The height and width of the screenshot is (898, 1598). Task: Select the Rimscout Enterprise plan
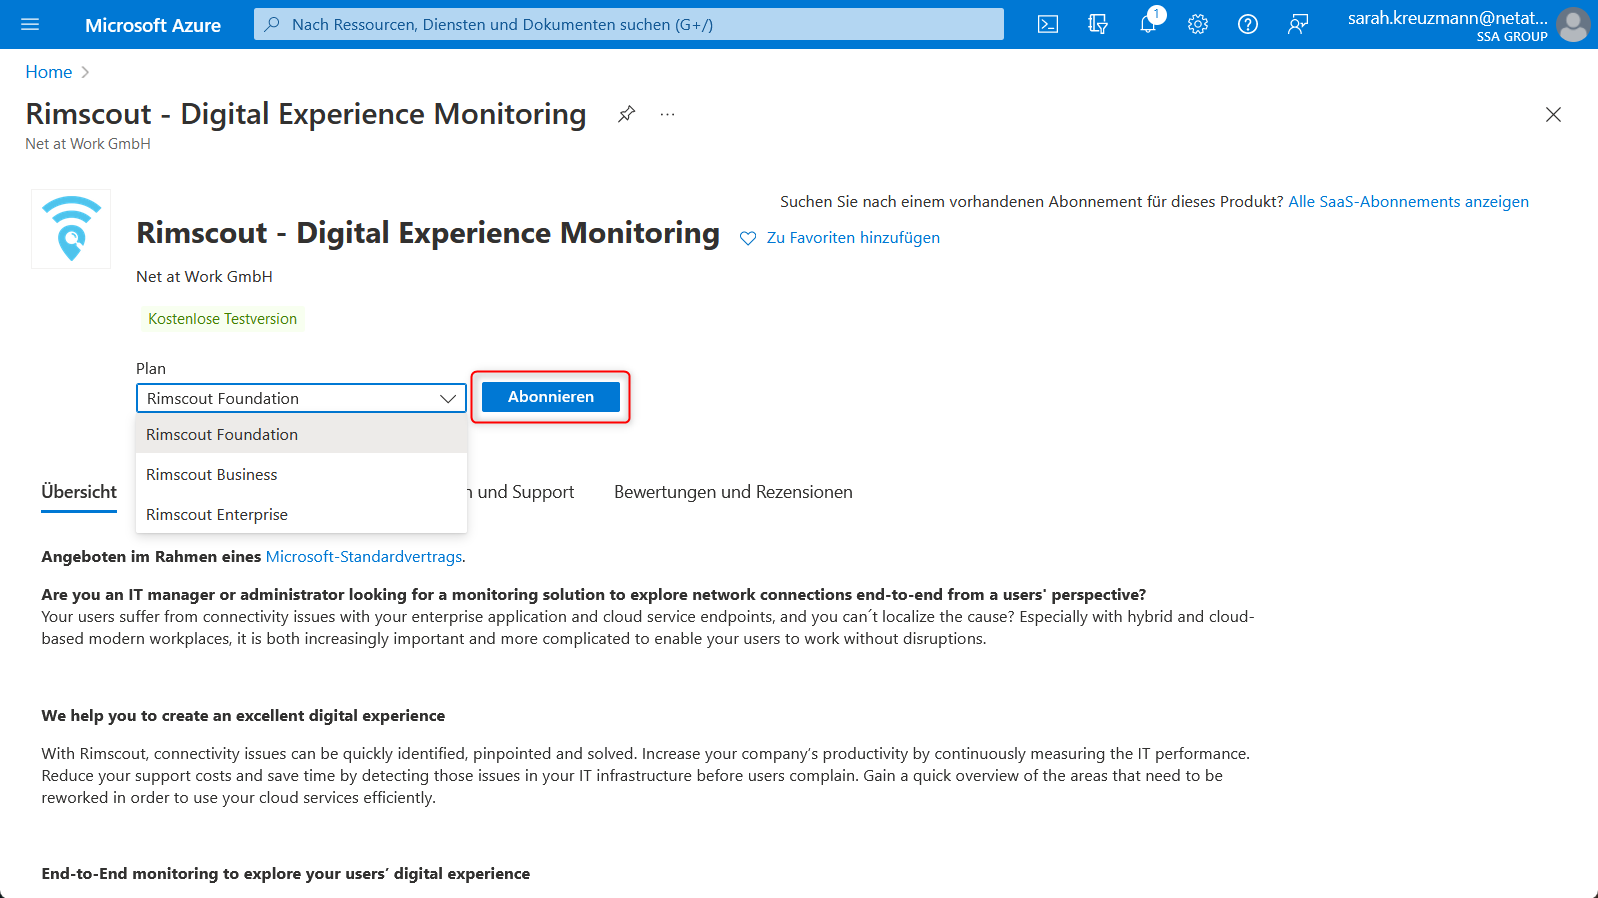point(301,514)
